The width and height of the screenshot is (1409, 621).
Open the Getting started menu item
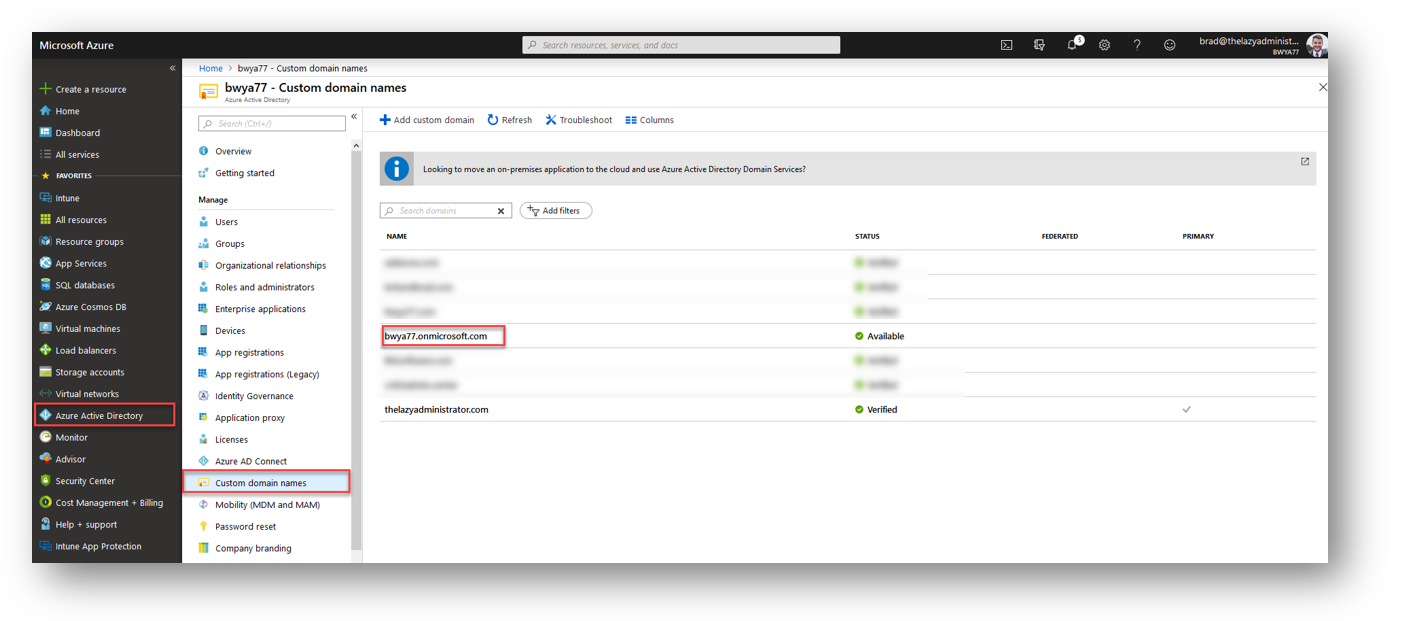(x=244, y=173)
